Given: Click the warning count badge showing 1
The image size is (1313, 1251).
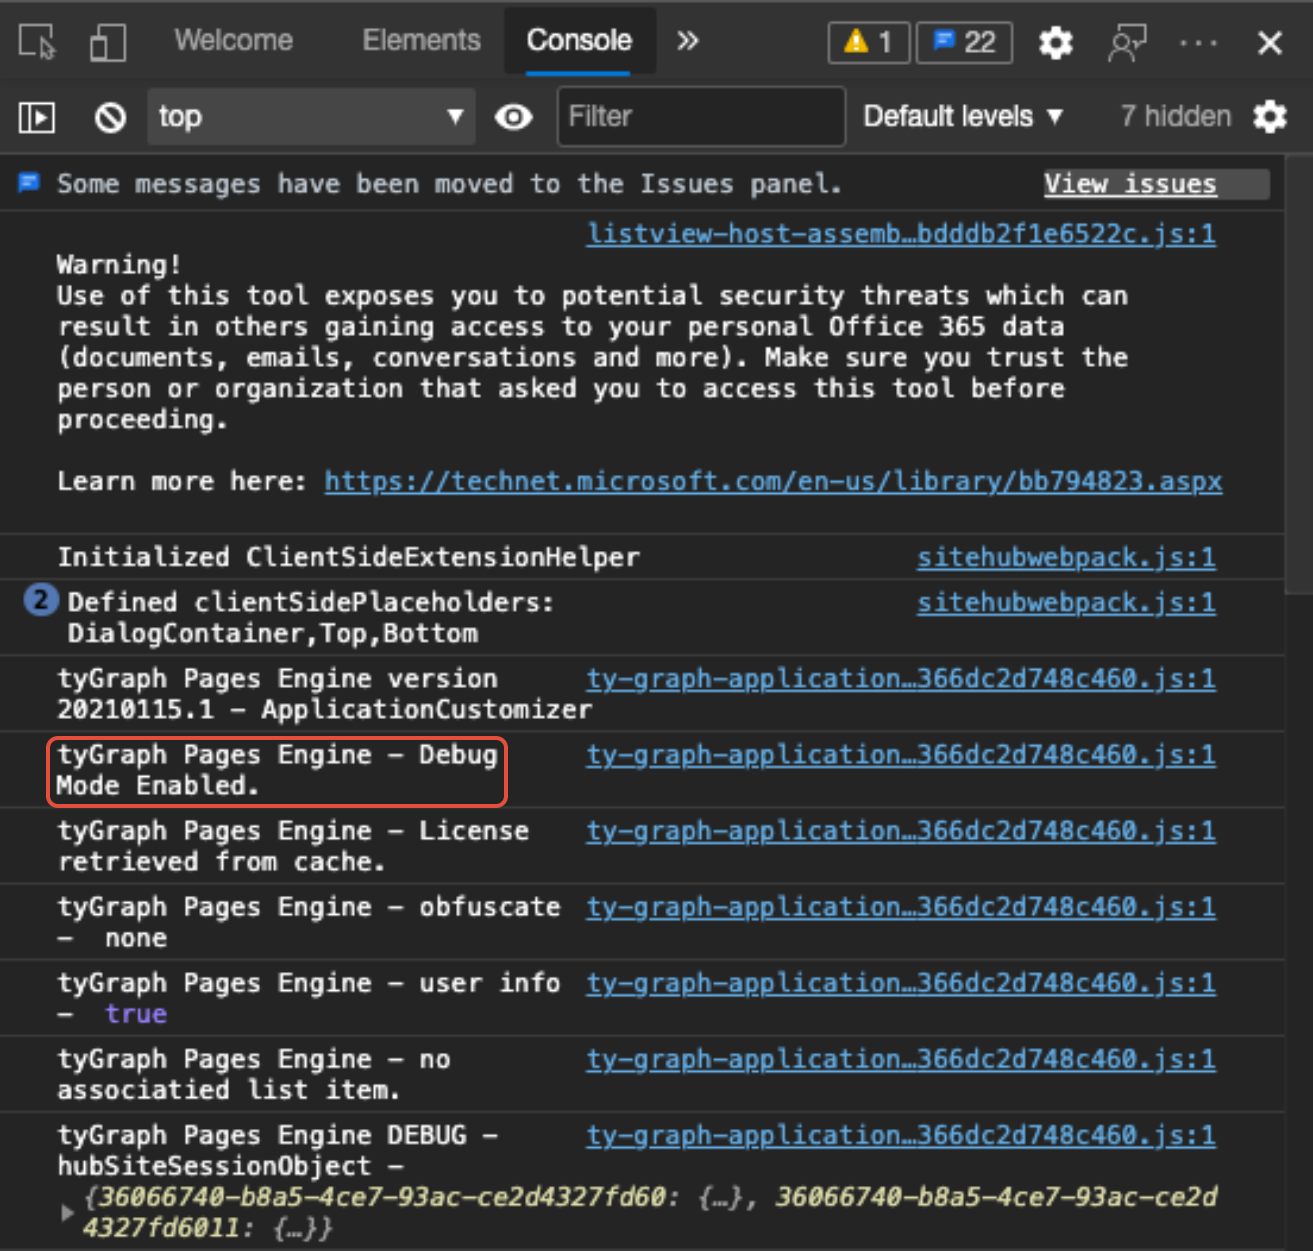Looking at the screenshot, I should tap(867, 42).
